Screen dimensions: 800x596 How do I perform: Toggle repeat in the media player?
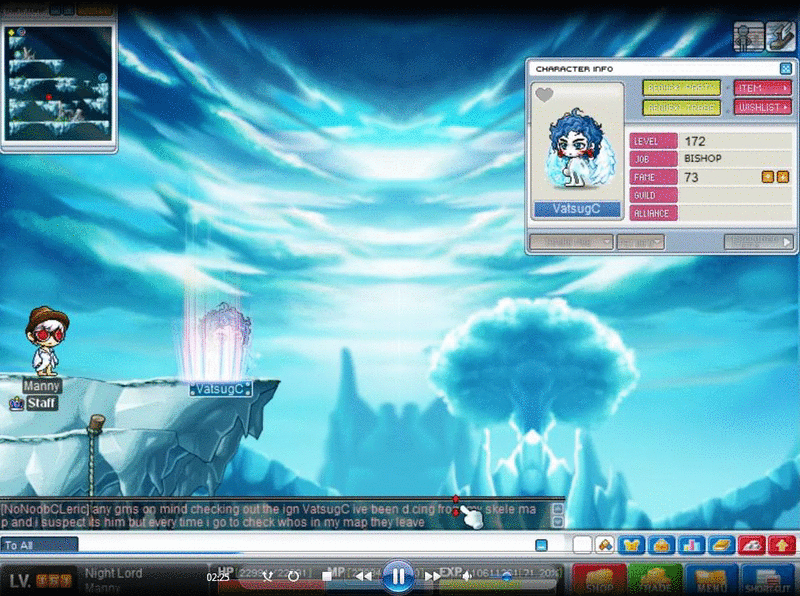[293, 577]
